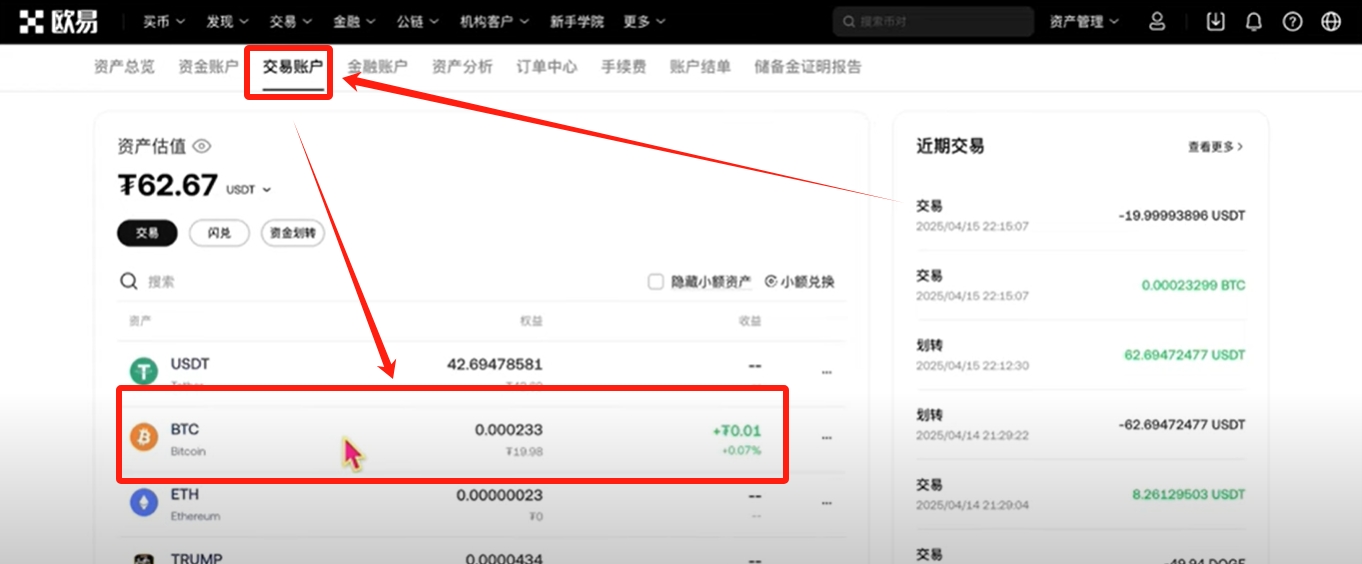
Task: Toggle asset valuation visibility eye
Action: (x=202, y=146)
